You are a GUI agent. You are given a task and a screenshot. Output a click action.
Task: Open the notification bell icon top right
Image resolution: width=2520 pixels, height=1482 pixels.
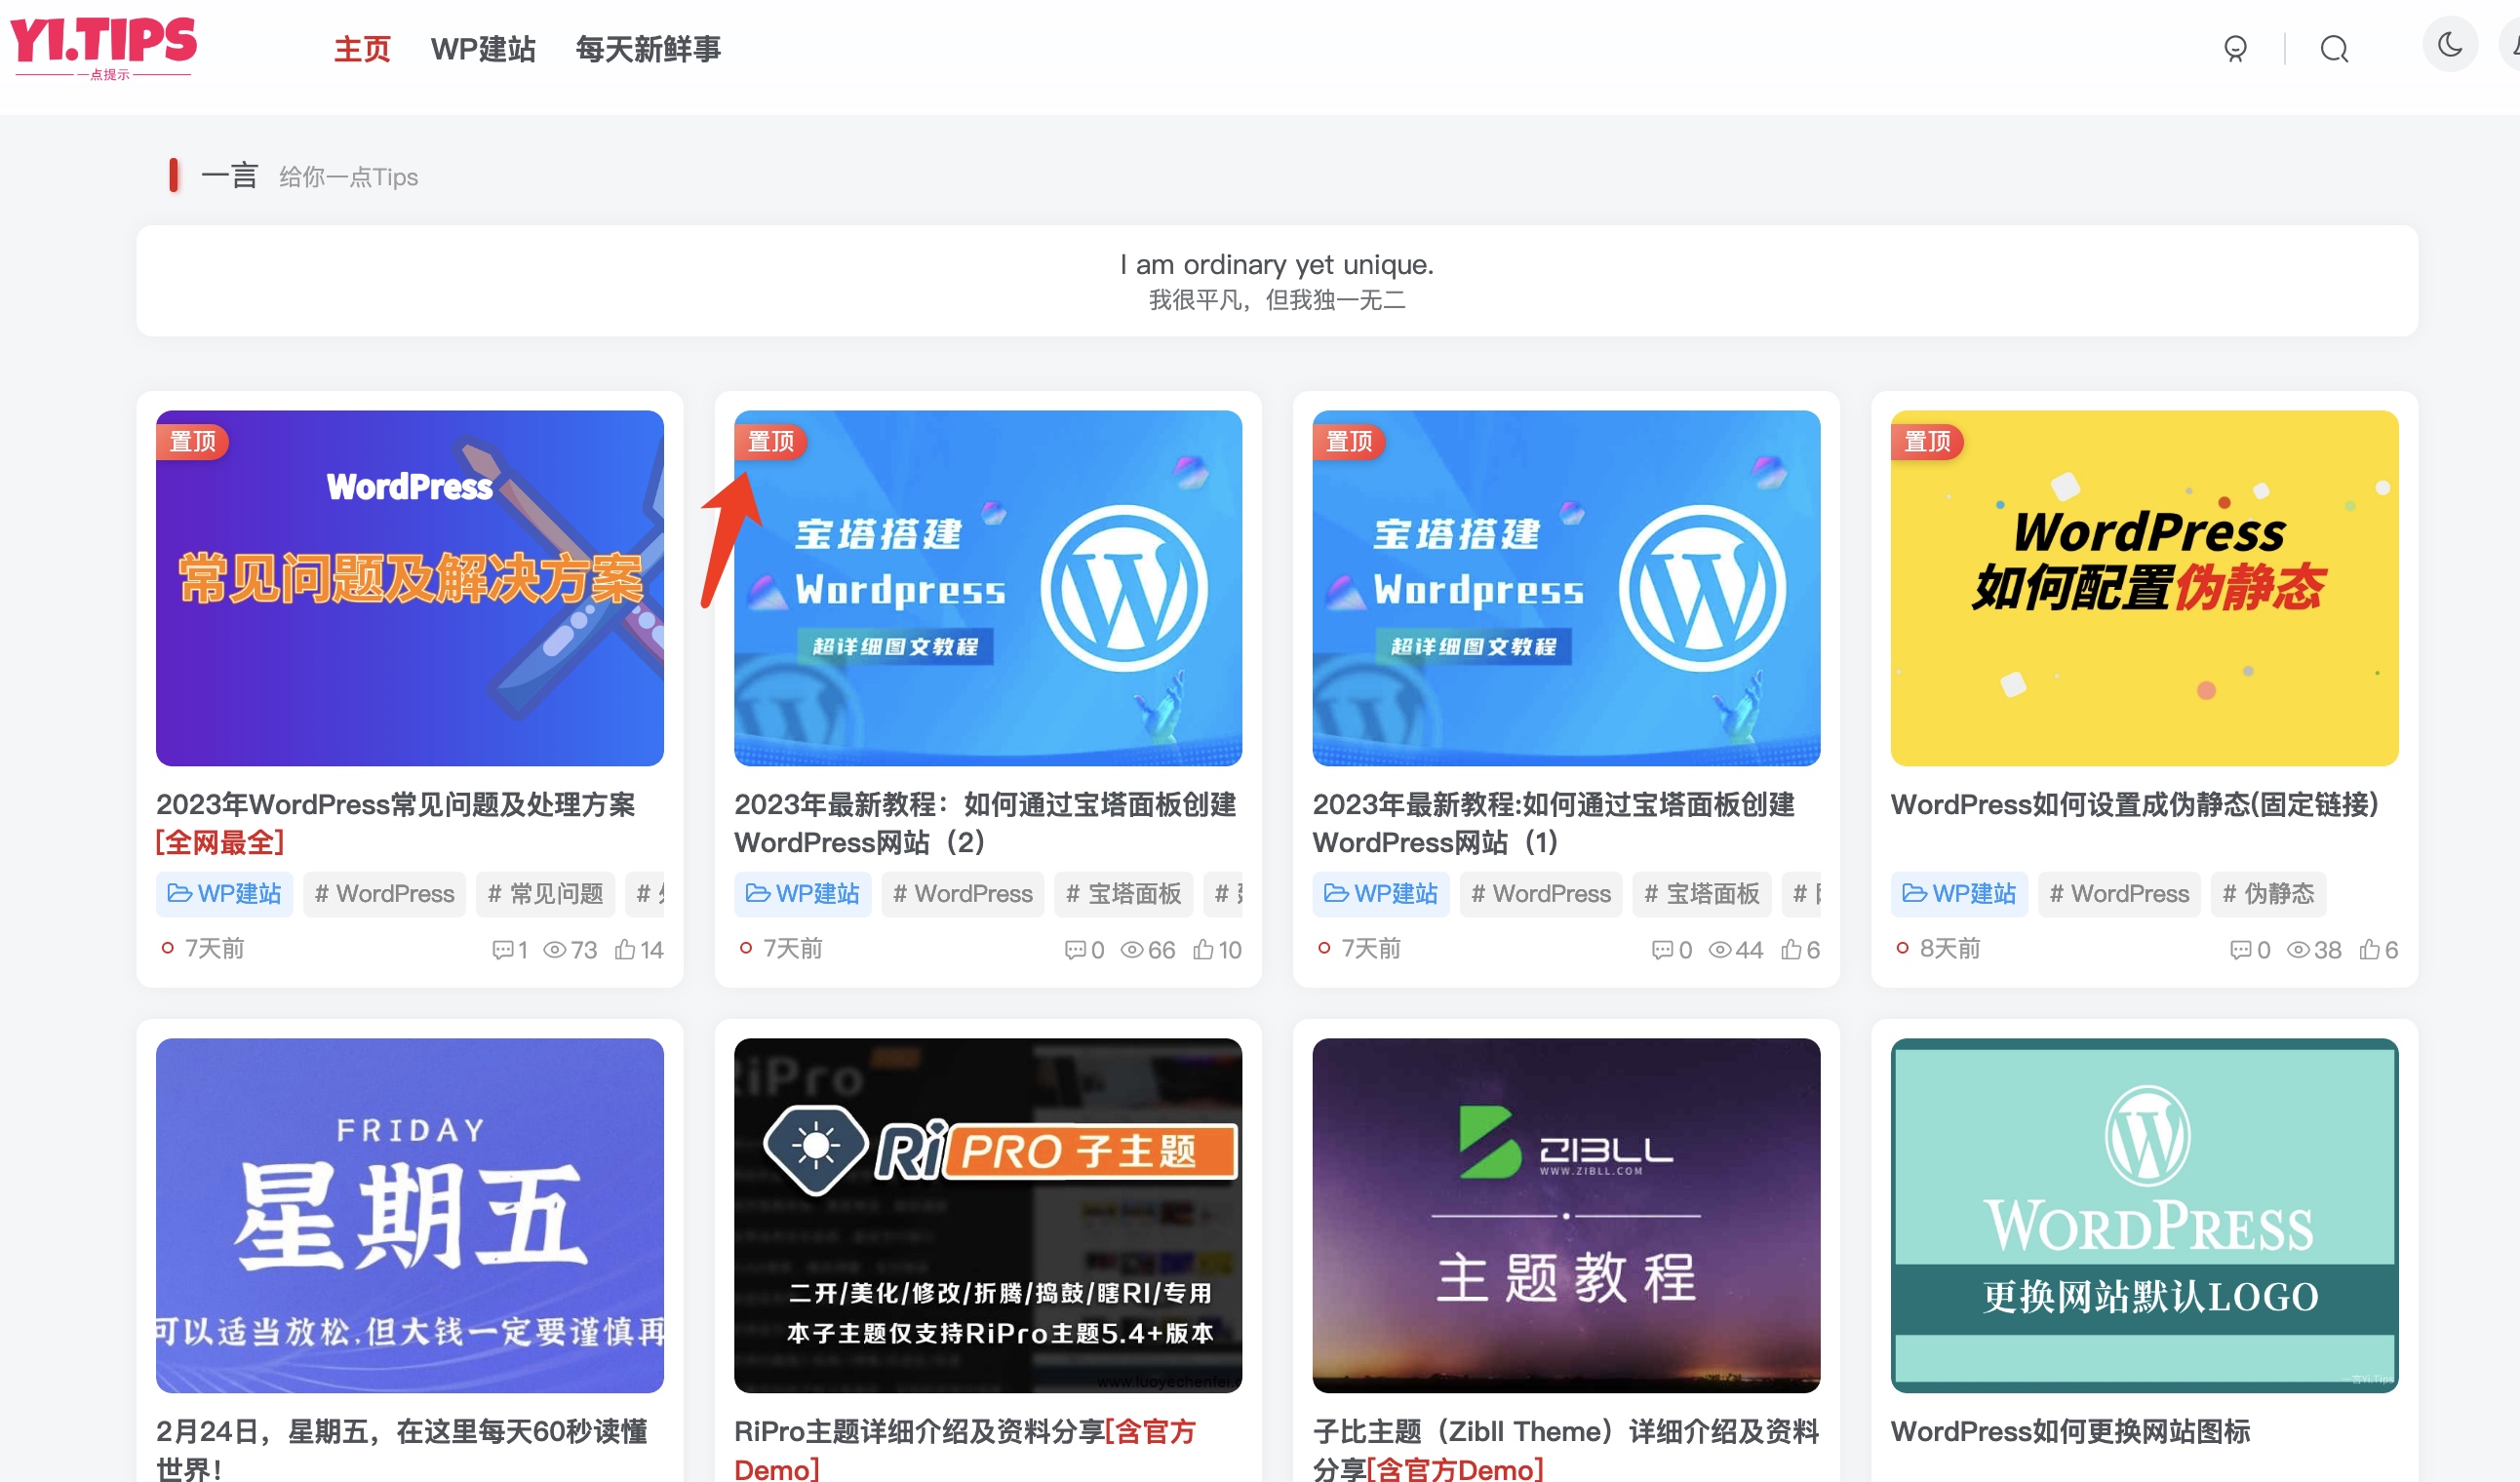tap(2512, 48)
